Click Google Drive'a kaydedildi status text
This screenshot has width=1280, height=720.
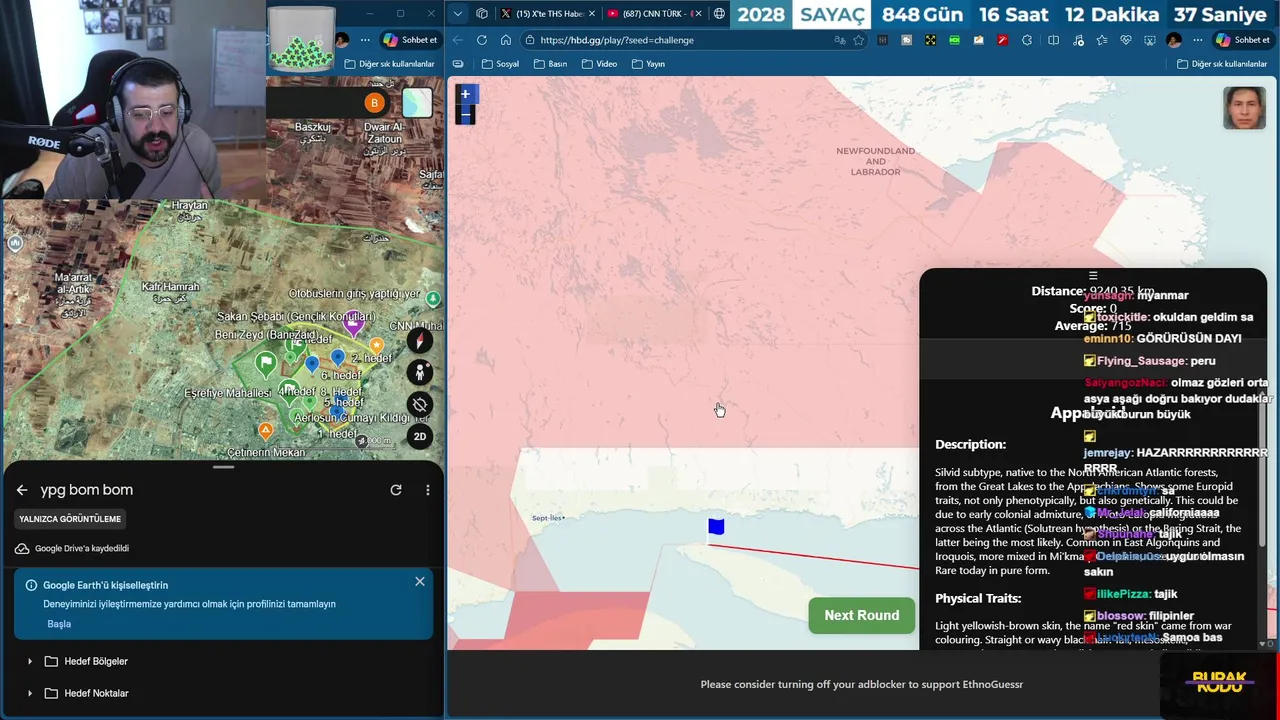tap(82, 548)
